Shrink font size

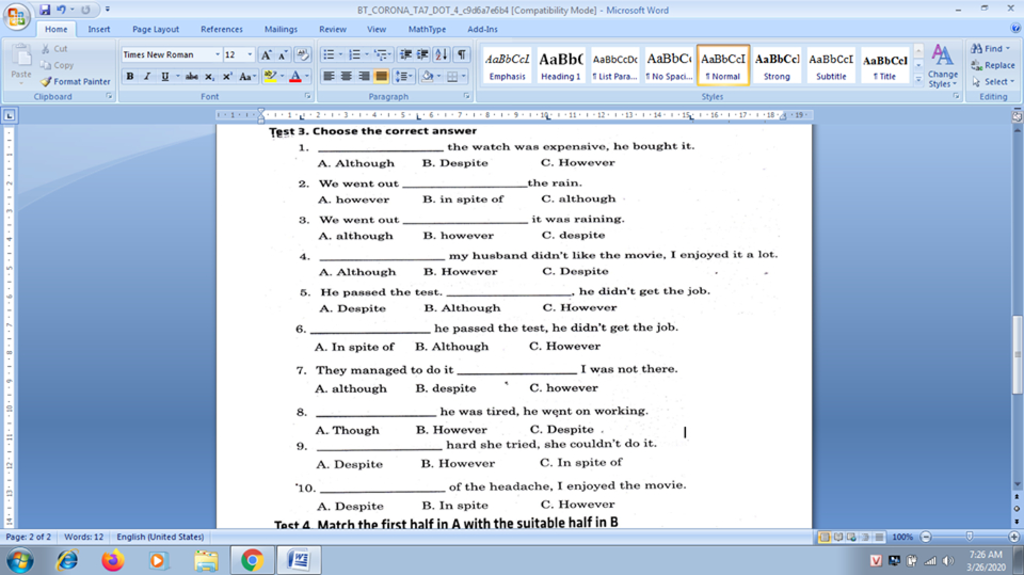pos(283,55)
